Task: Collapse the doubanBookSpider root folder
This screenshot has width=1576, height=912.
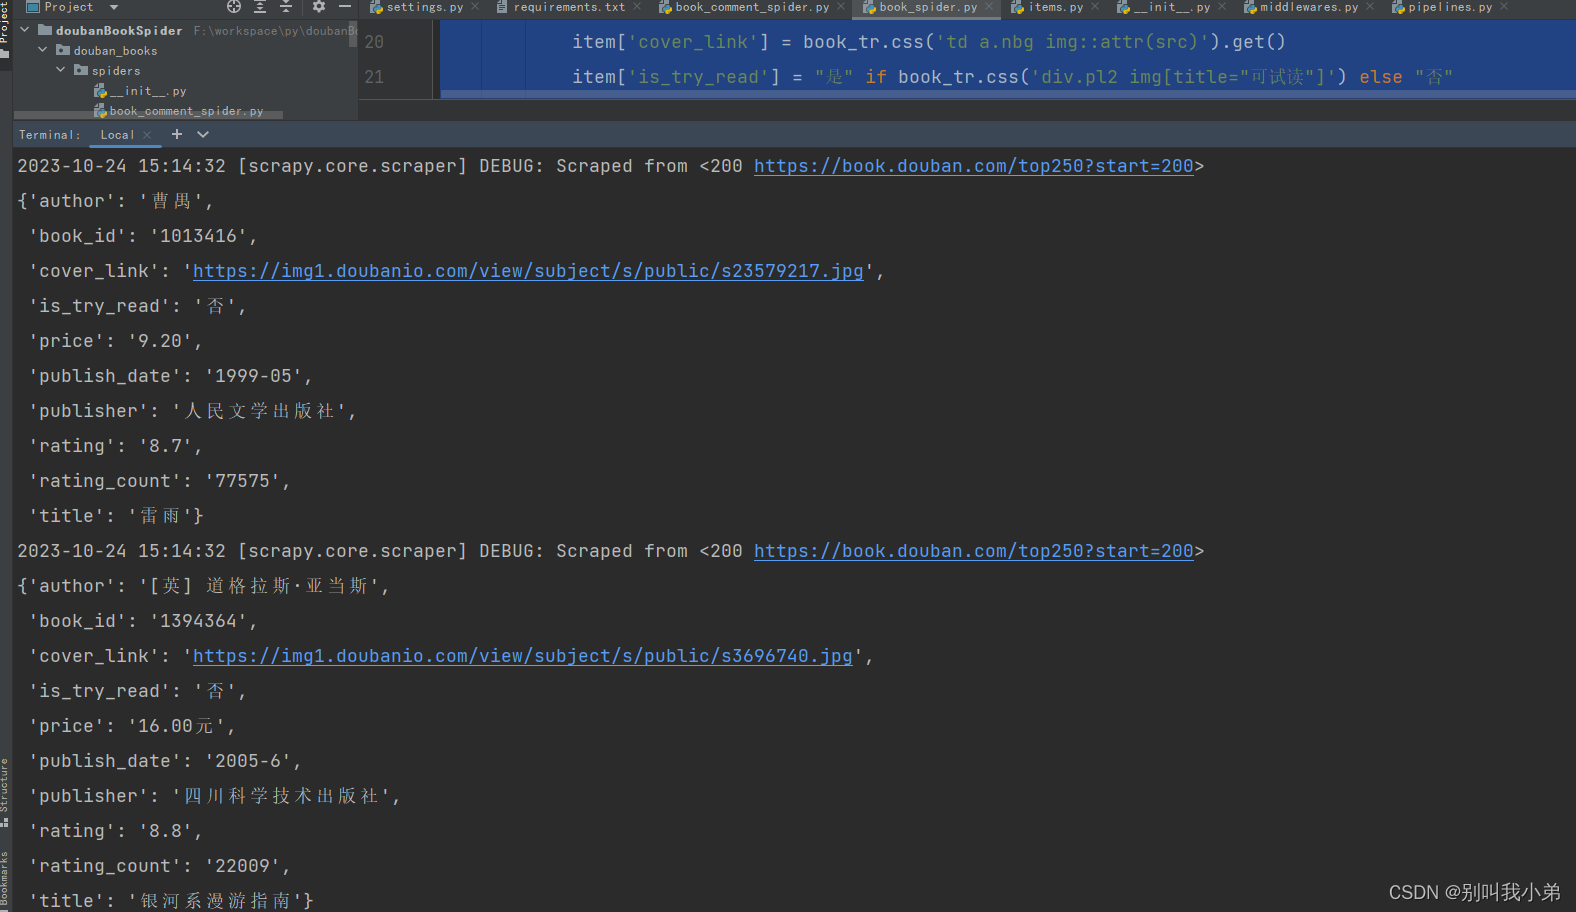Action: (25, 30)
